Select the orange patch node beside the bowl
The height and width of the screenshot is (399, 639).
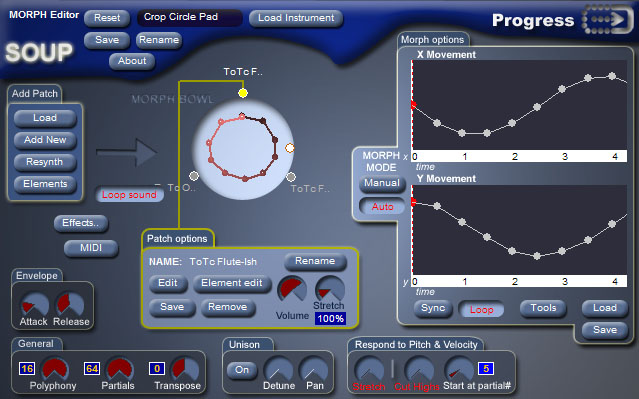[289, 148]
